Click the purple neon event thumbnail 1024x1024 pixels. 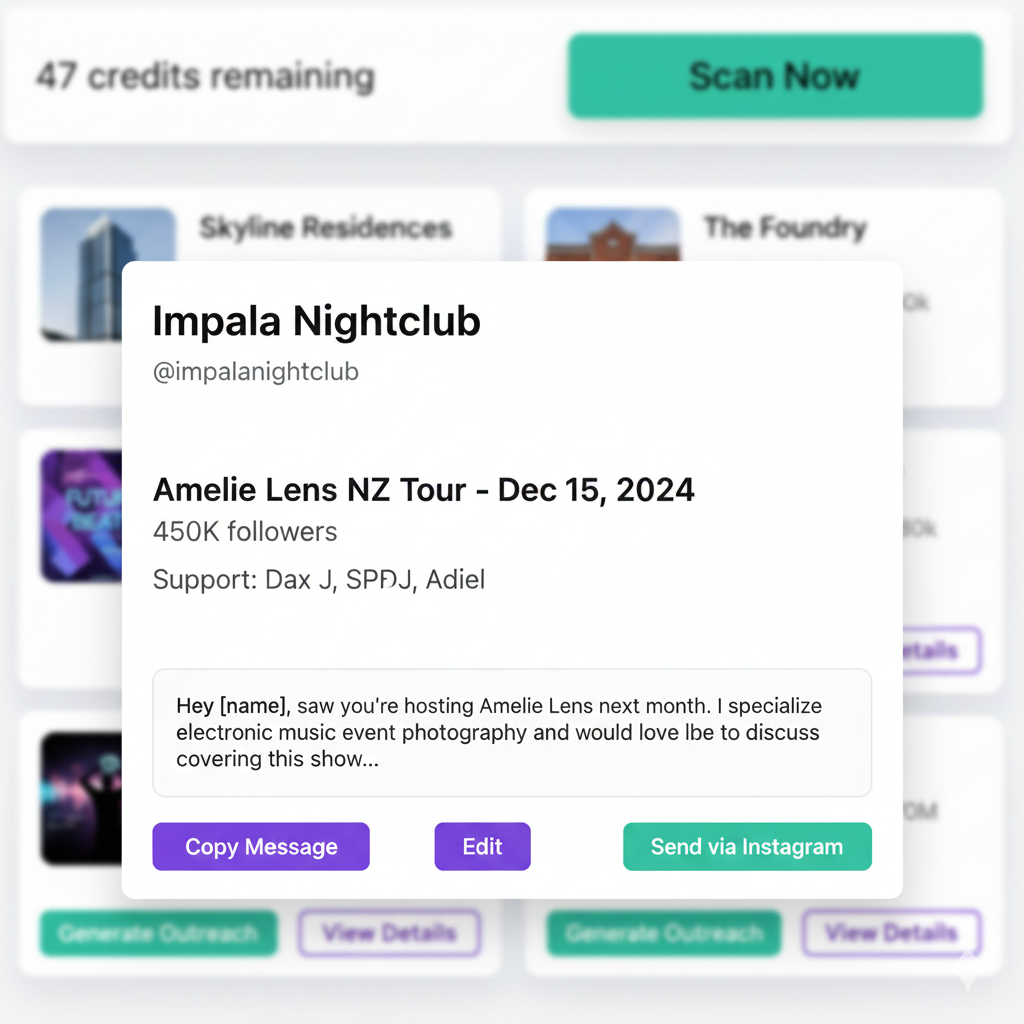point(80,515)
